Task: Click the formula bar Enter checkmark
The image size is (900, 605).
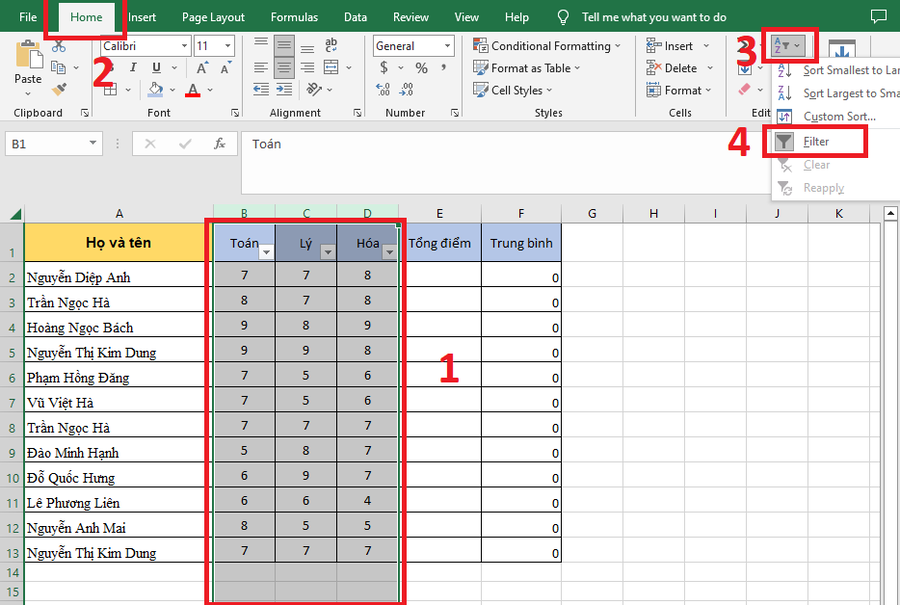Action: click(185, 144)
